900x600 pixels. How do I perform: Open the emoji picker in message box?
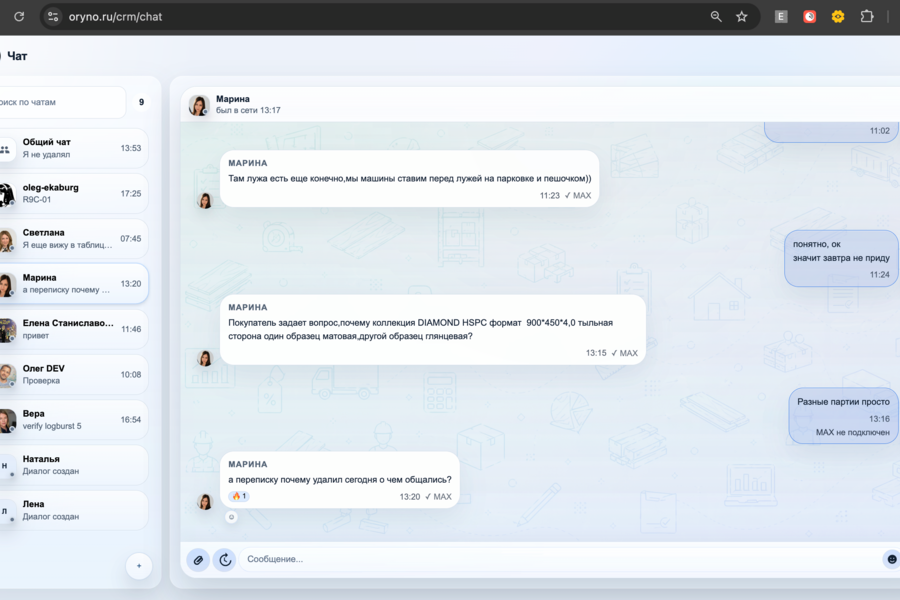click(891, 559)
